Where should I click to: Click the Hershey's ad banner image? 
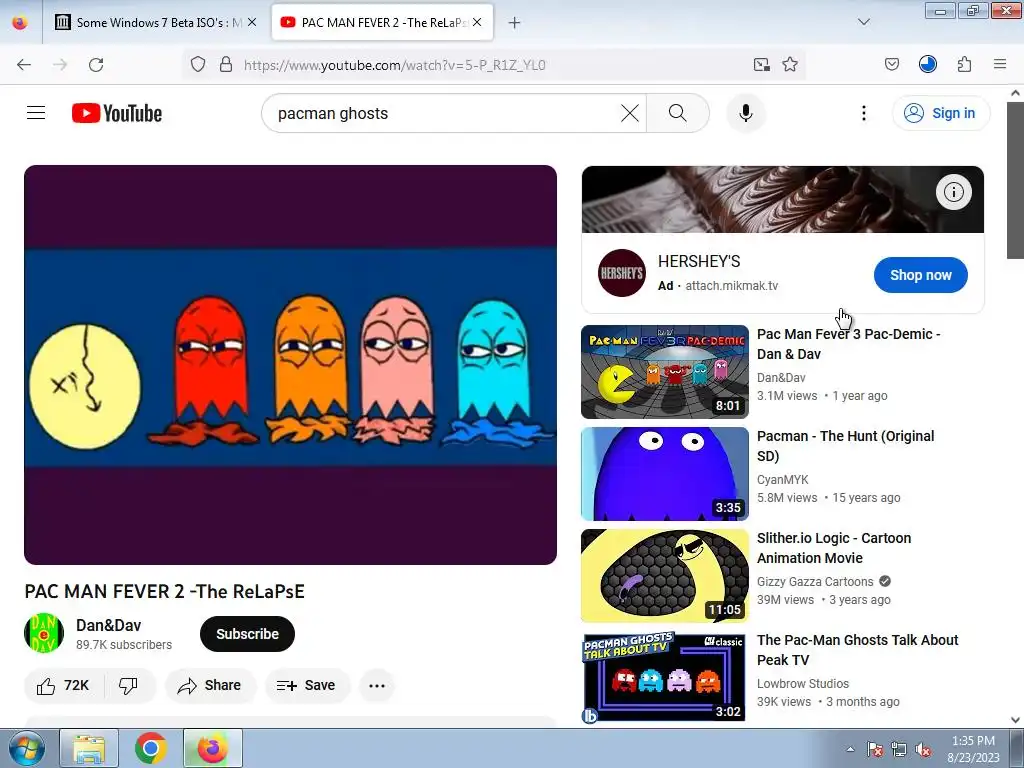click(x=782, y=199)
